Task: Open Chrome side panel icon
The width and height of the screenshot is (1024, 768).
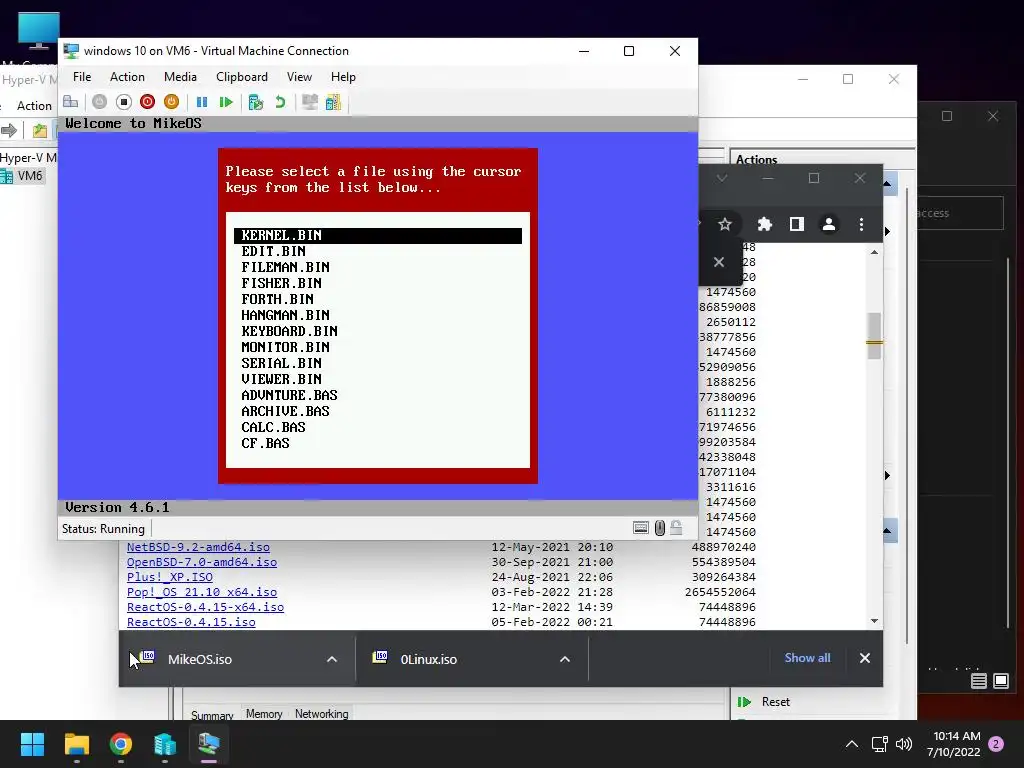Action: pos(797,225)
